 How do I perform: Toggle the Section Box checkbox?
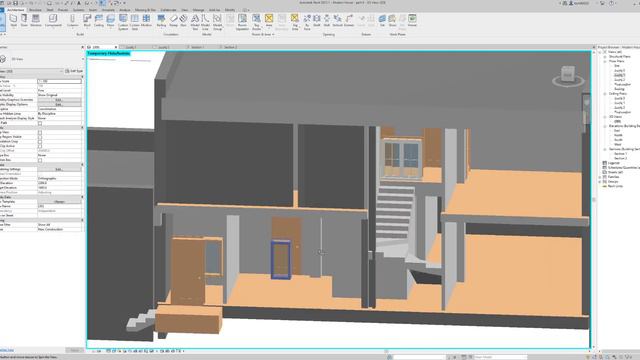click(40, 160)
